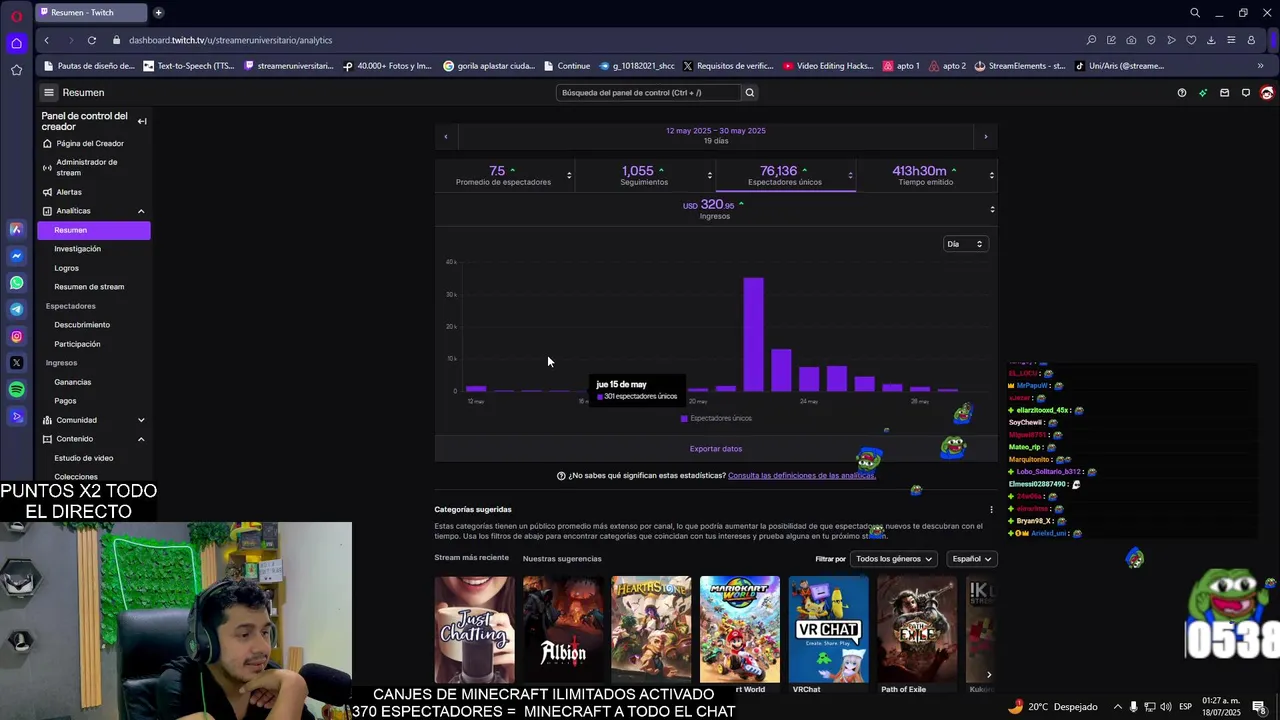Expand the Comunidad sidebar section
Viewport: 1280px width, 720px height.
tap(141, 420)
